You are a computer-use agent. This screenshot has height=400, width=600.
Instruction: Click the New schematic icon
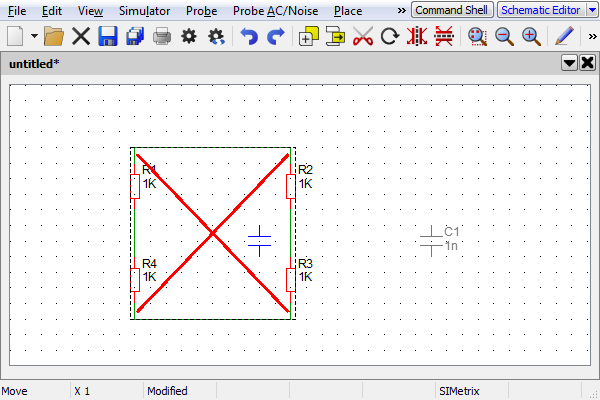tap(15, 36)
